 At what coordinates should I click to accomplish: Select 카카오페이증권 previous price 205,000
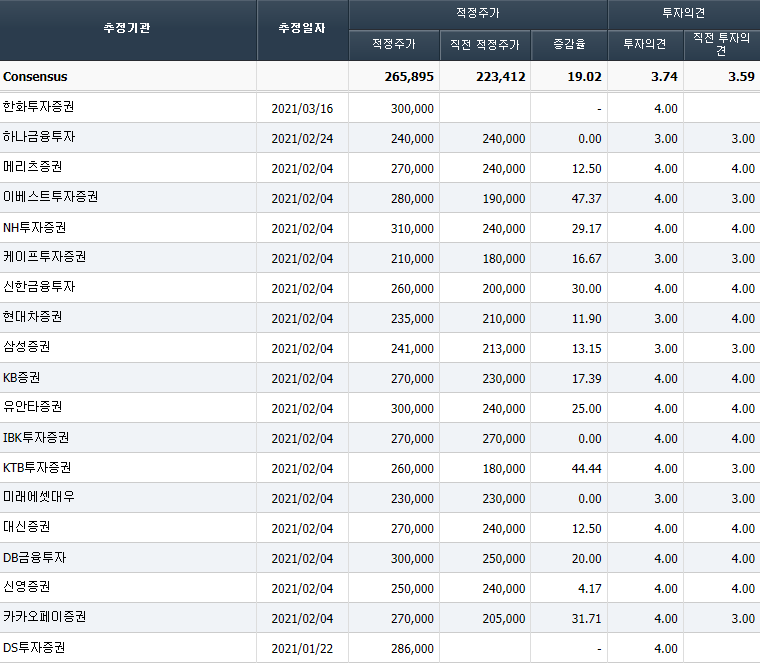coord(504,619)
